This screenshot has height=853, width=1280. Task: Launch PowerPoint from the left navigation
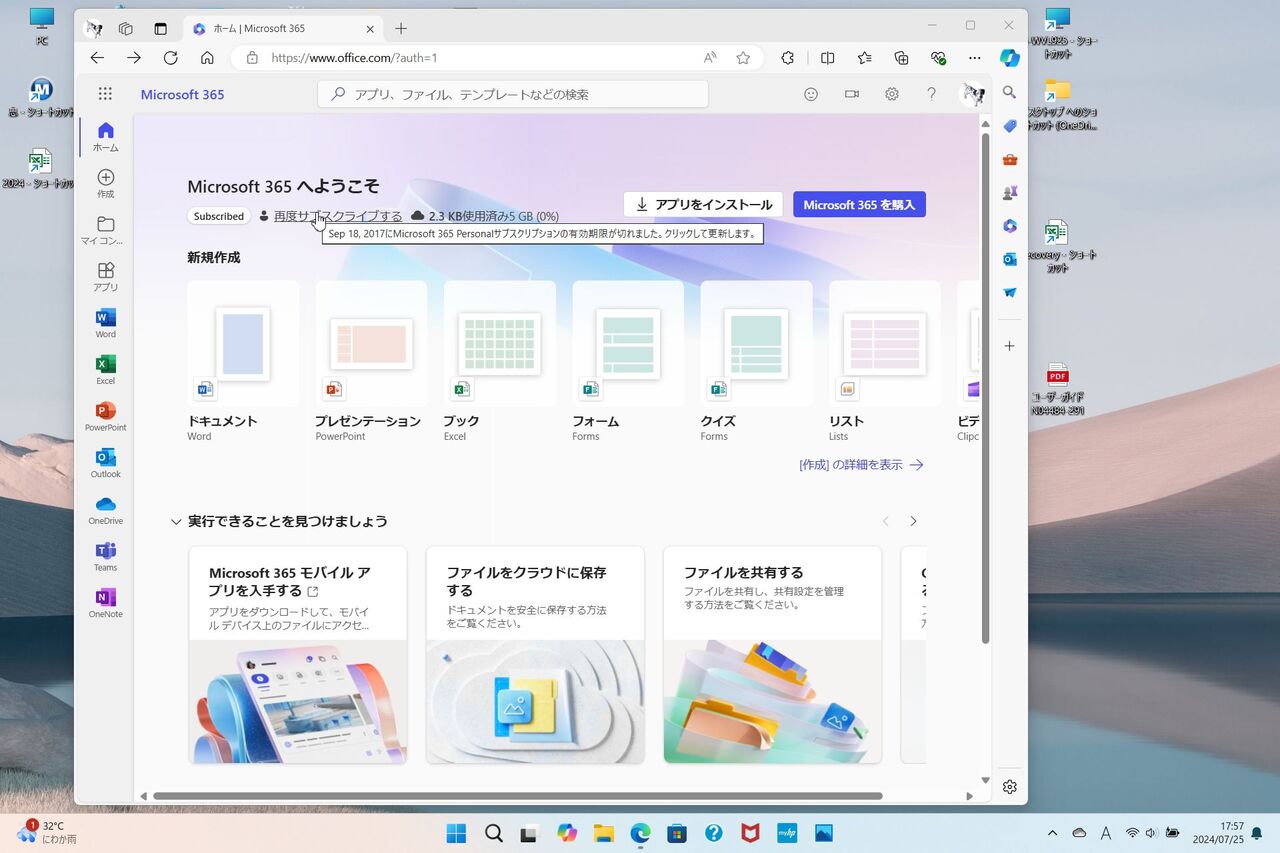pos(106,417)
